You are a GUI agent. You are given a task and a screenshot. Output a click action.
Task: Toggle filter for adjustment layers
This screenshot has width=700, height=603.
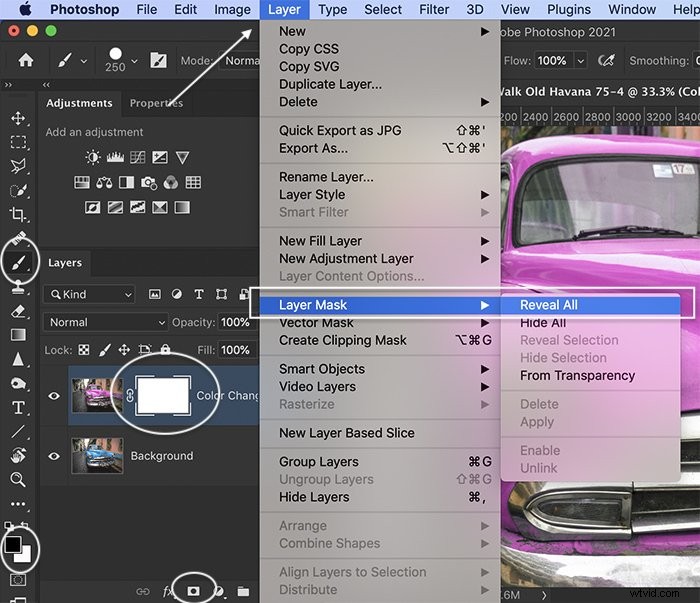point(177,294)
